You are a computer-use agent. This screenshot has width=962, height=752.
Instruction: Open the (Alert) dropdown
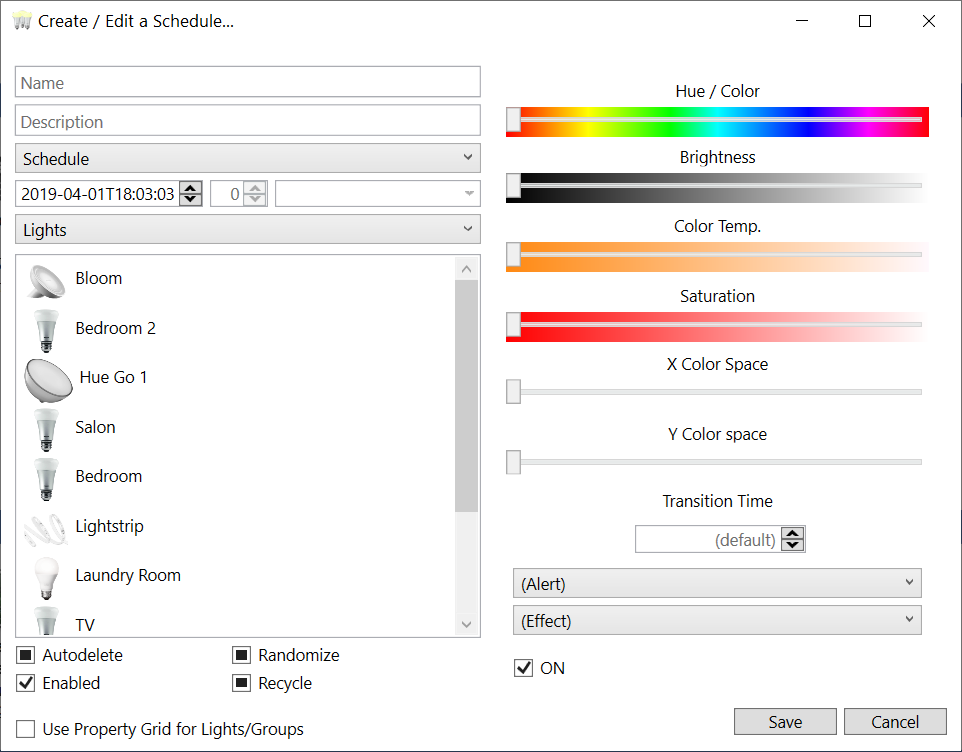pos(717,583)
